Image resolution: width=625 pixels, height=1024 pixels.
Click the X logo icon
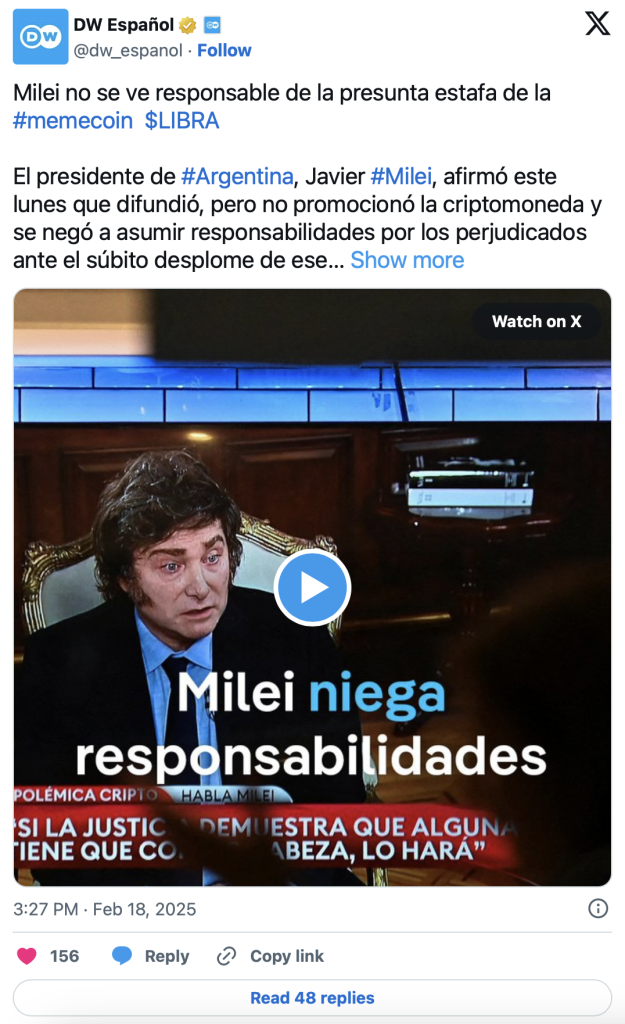click(x=597, y=24)
